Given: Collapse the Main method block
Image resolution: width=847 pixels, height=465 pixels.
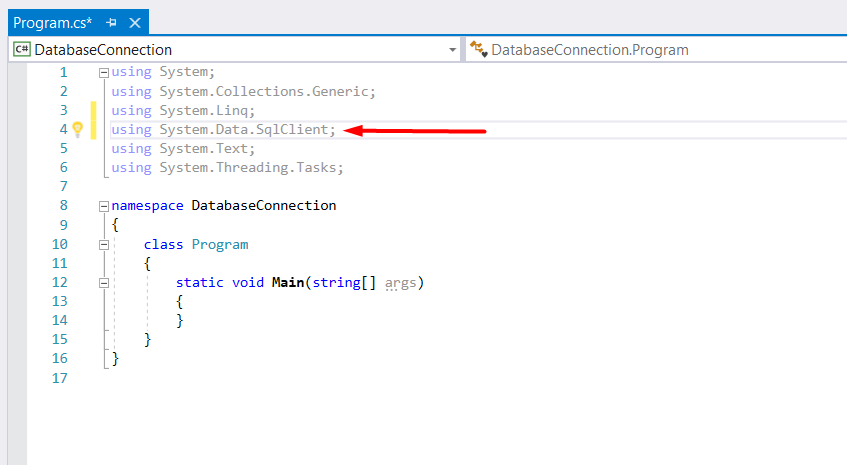Looking at the screenshot, I should click(x=103, y=283).
